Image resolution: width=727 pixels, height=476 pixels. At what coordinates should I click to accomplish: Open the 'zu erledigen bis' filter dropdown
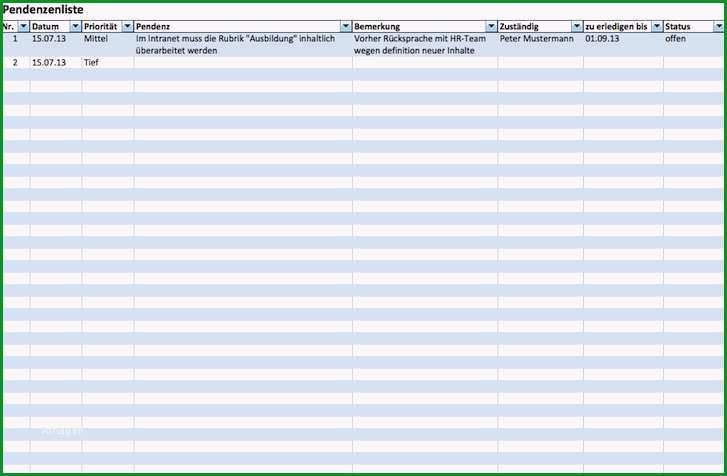tap(657, 26)
